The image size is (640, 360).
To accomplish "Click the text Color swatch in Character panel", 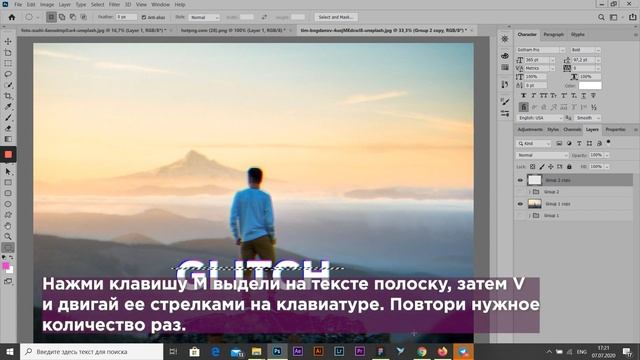I will coord(590,86).
